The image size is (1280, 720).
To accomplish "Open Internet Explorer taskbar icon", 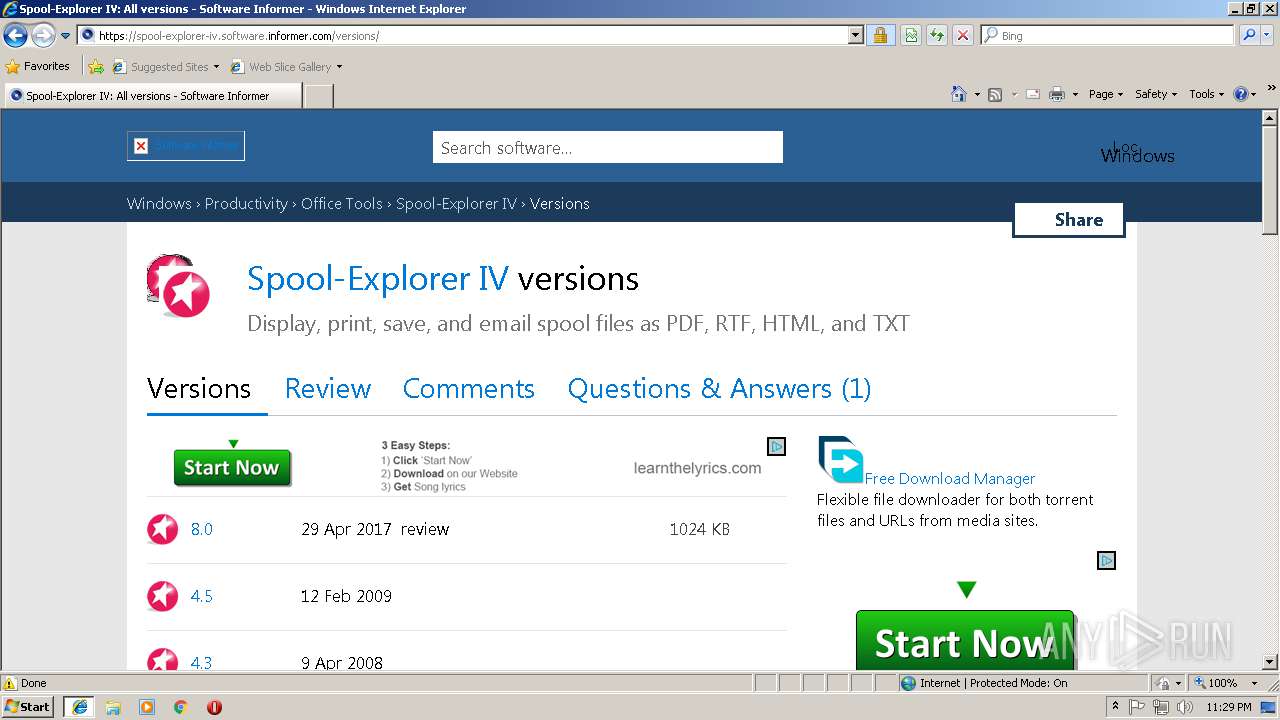I will coord(79,706).
